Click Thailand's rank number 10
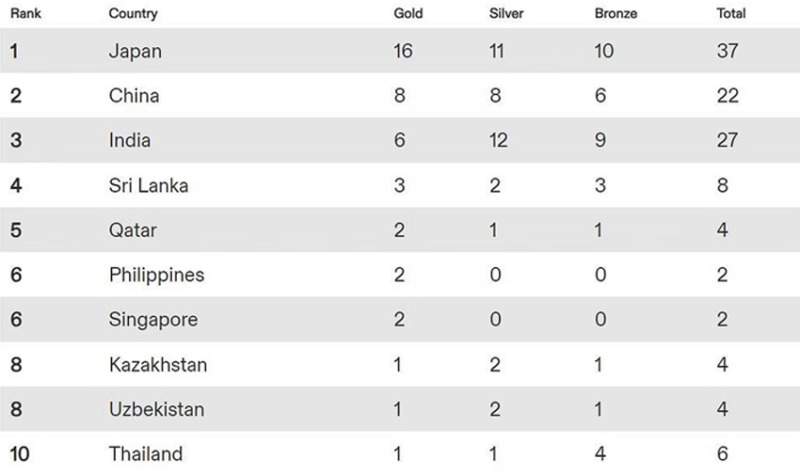Viewport: 800px width, 474px height. [x=19, y=454]
